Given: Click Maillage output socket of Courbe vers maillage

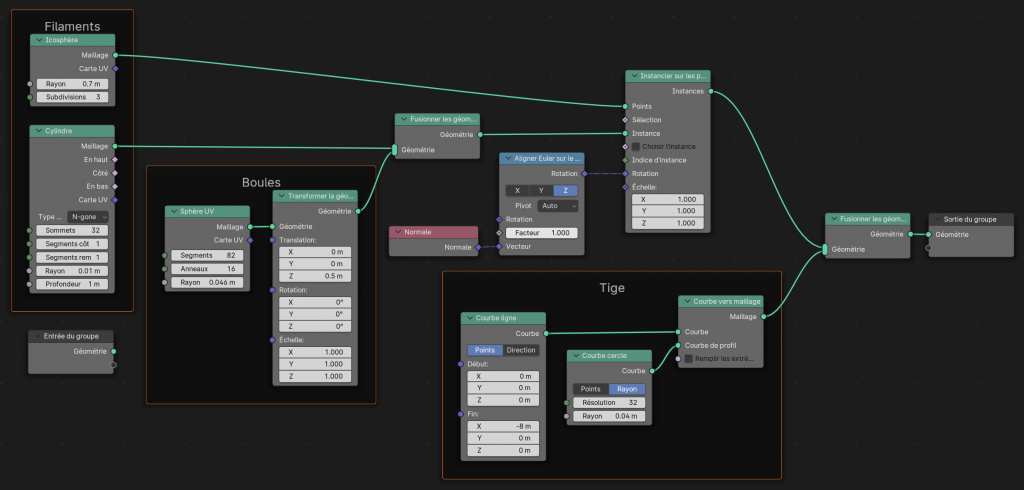Looking at the screenshot, I should click(x=763, y=316).
